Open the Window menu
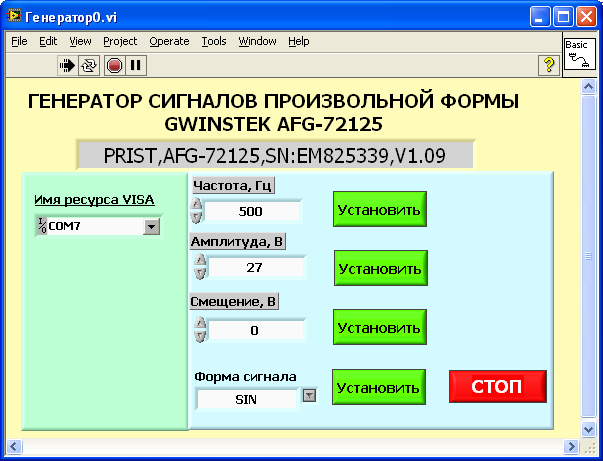The image size is (603, 461). click(x=257, y=41)
